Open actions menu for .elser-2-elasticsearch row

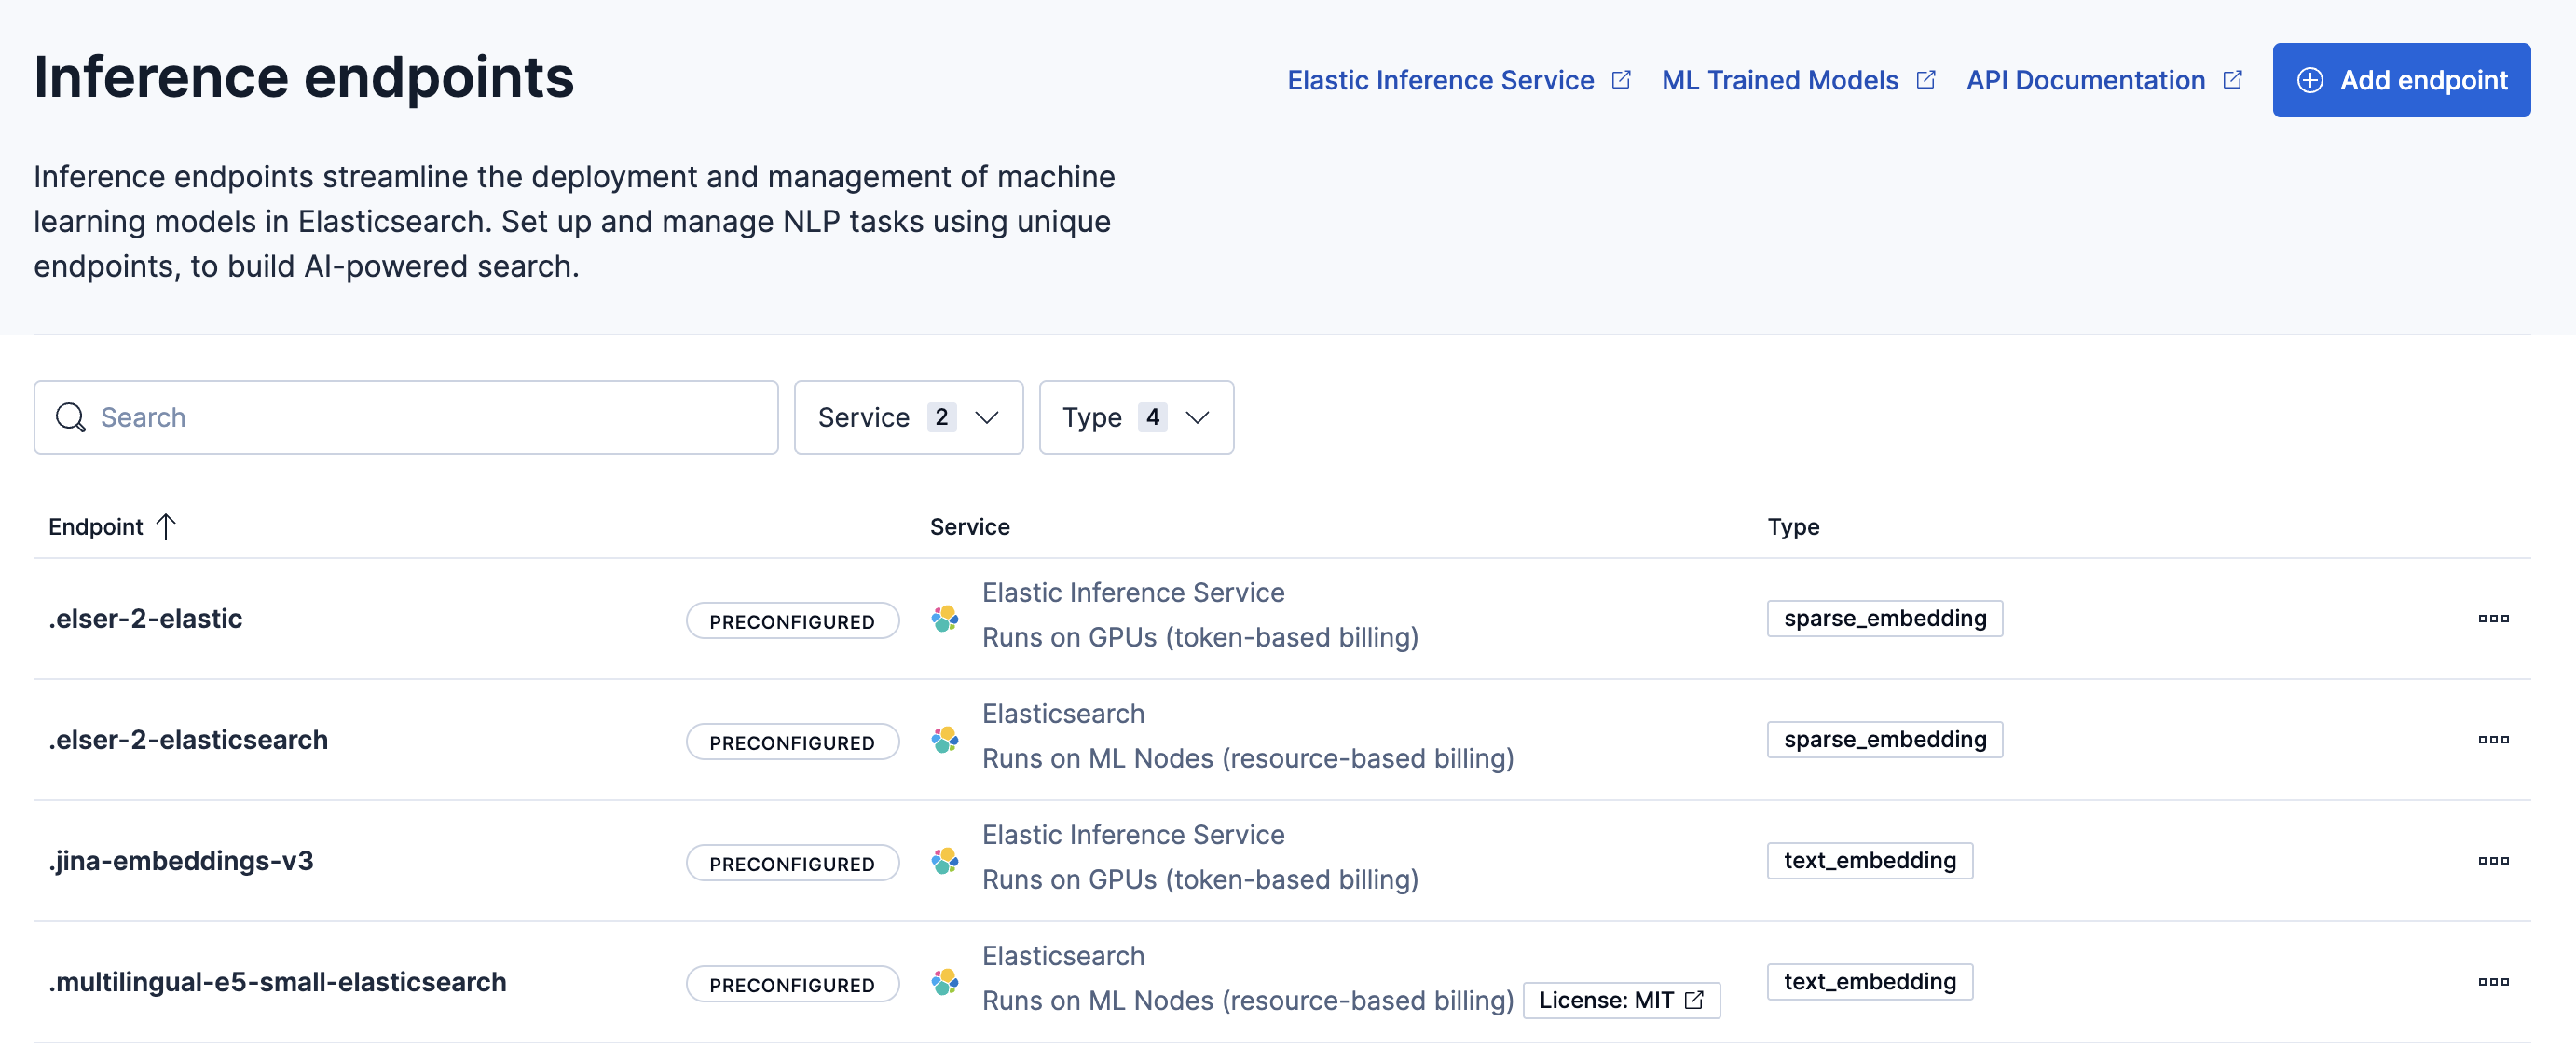(x=2493, y=739)
